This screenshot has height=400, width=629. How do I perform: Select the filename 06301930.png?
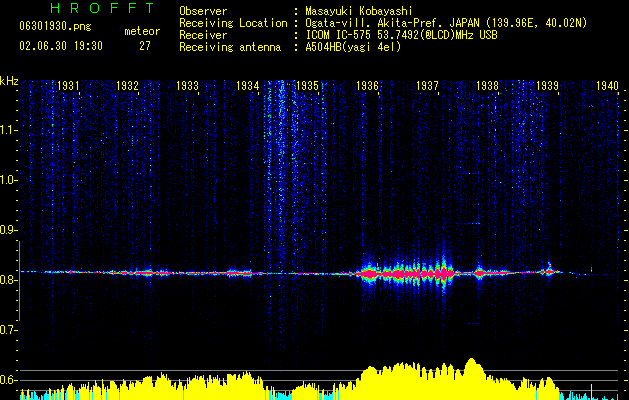click(55, 26)
